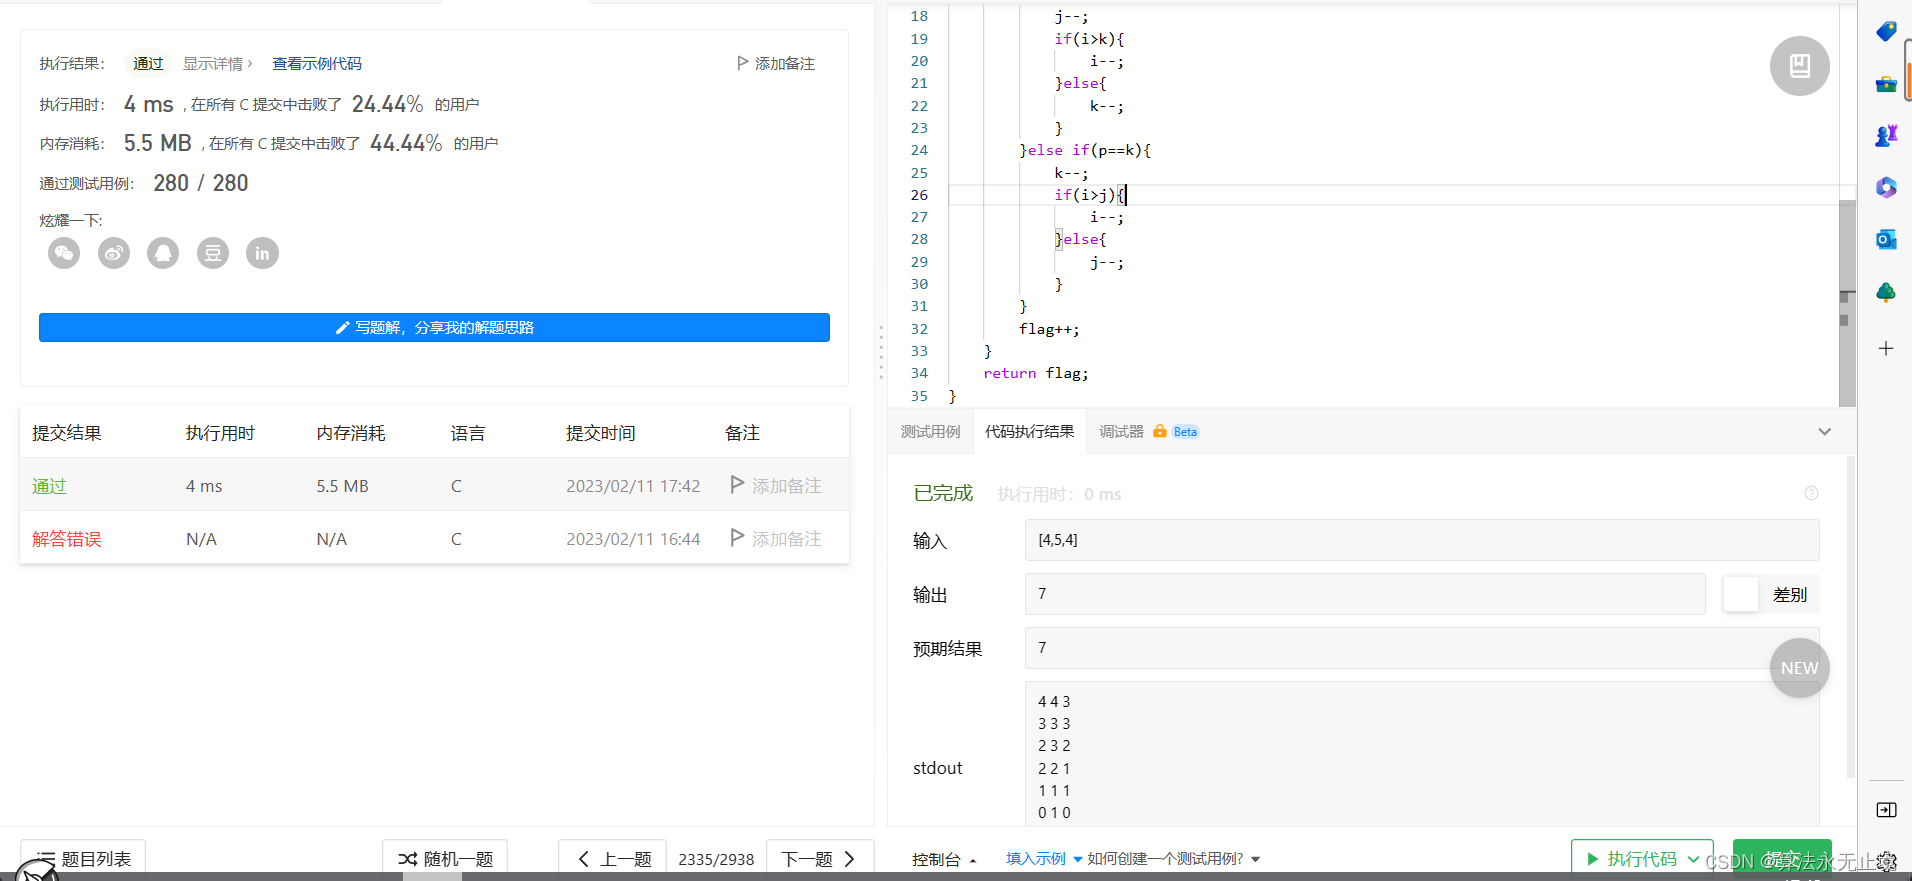The image size is (1912, 881).
Task: Toggle the 差别 diff checkbox
Action: pyautogui.click(x=1740, y=594)
